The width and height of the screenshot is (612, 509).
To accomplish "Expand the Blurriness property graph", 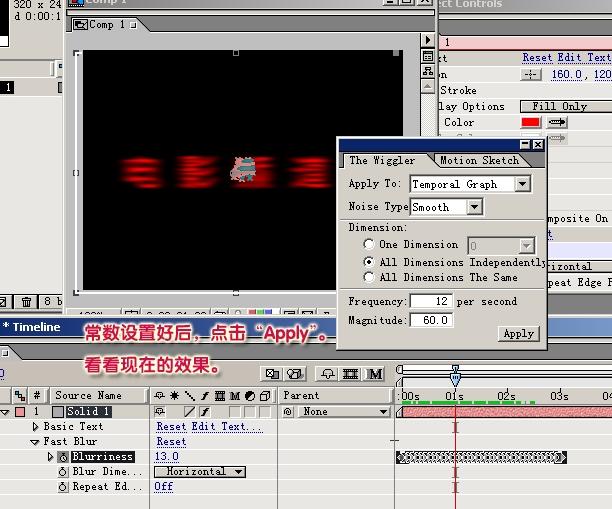I will [50, 456].
